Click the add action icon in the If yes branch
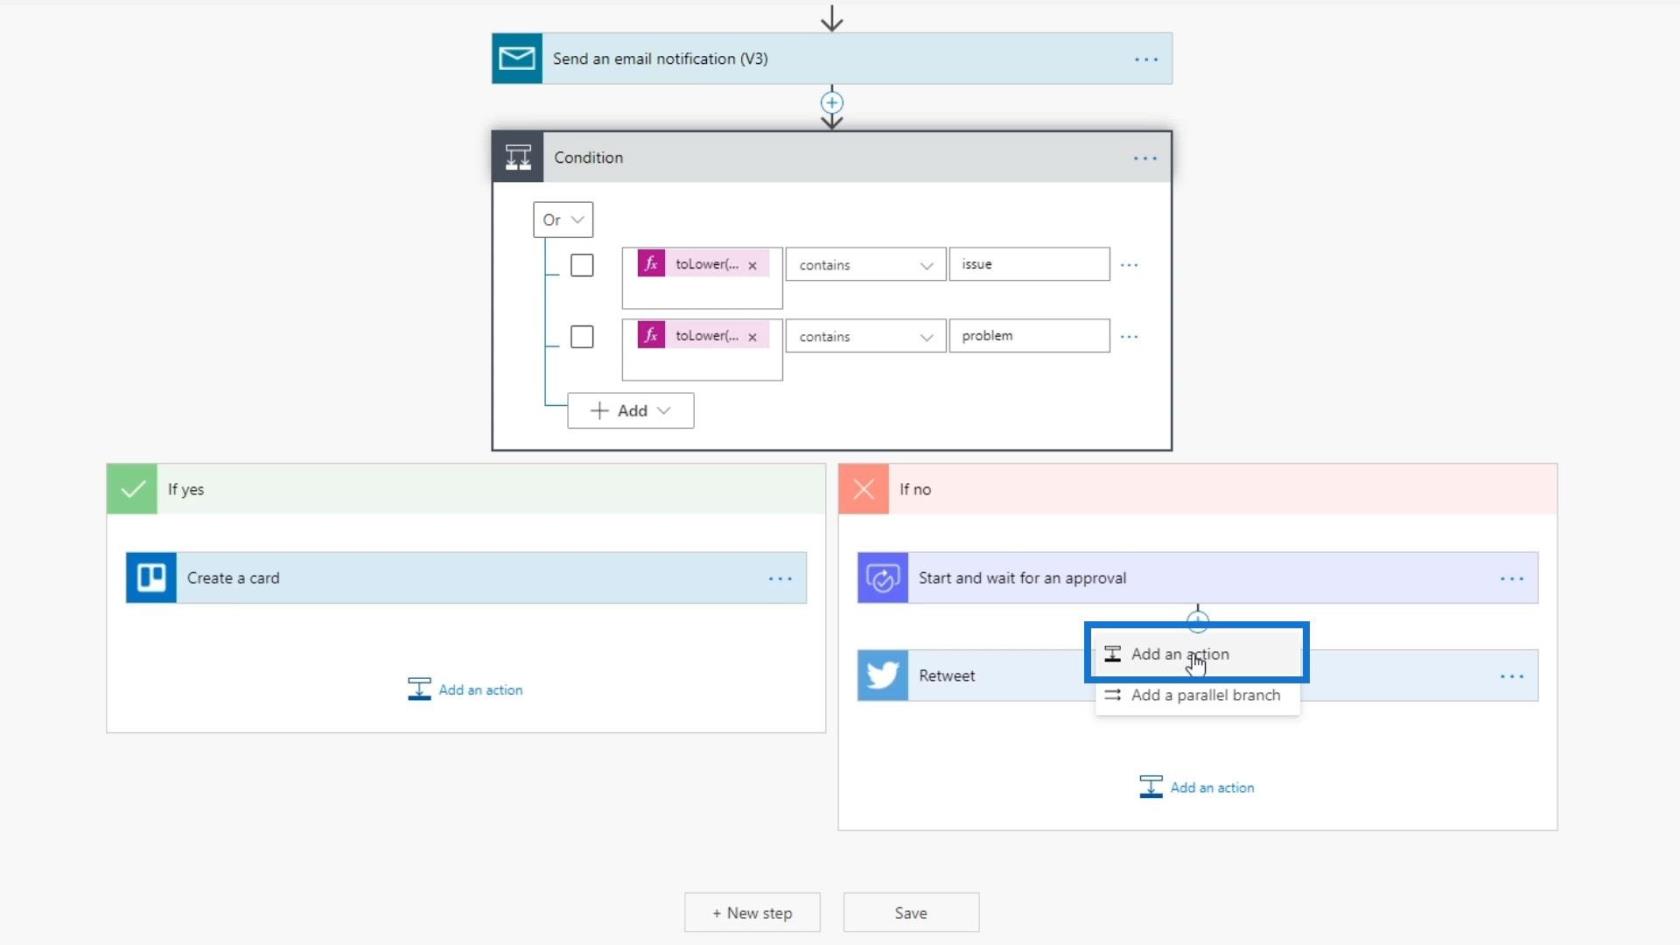This screenshot has width=1680, height=945. point(419,689)
